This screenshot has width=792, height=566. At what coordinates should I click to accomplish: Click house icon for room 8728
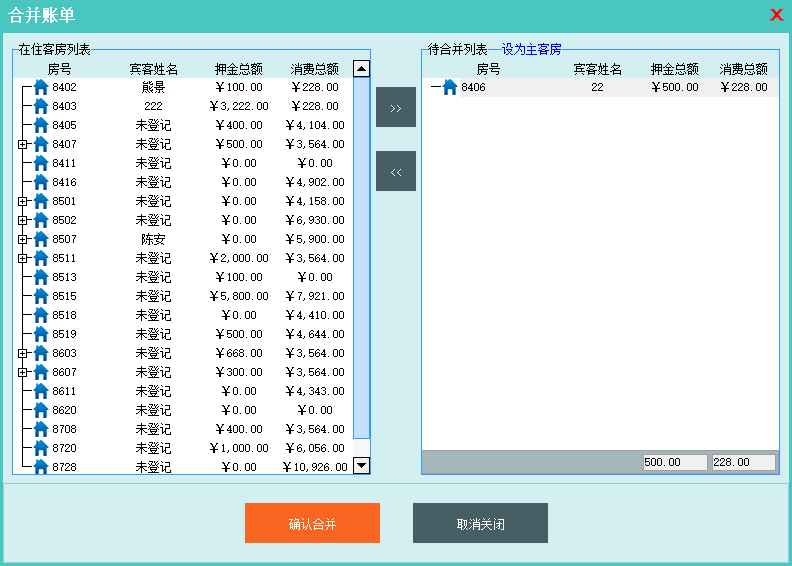point(41,467)
